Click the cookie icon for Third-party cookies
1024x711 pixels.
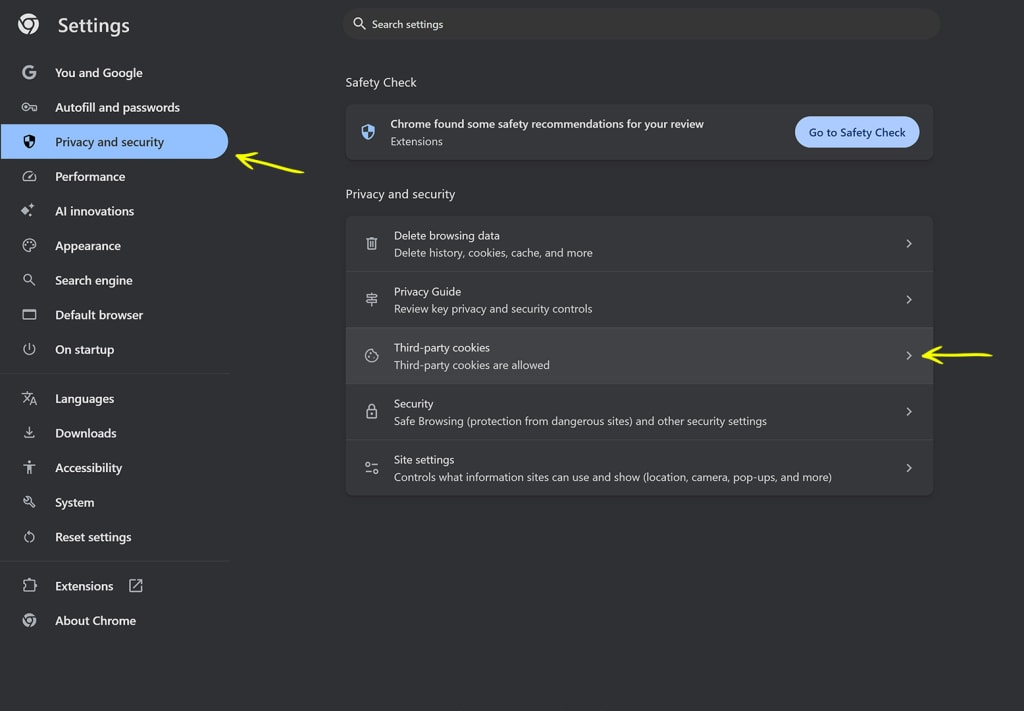372,356
